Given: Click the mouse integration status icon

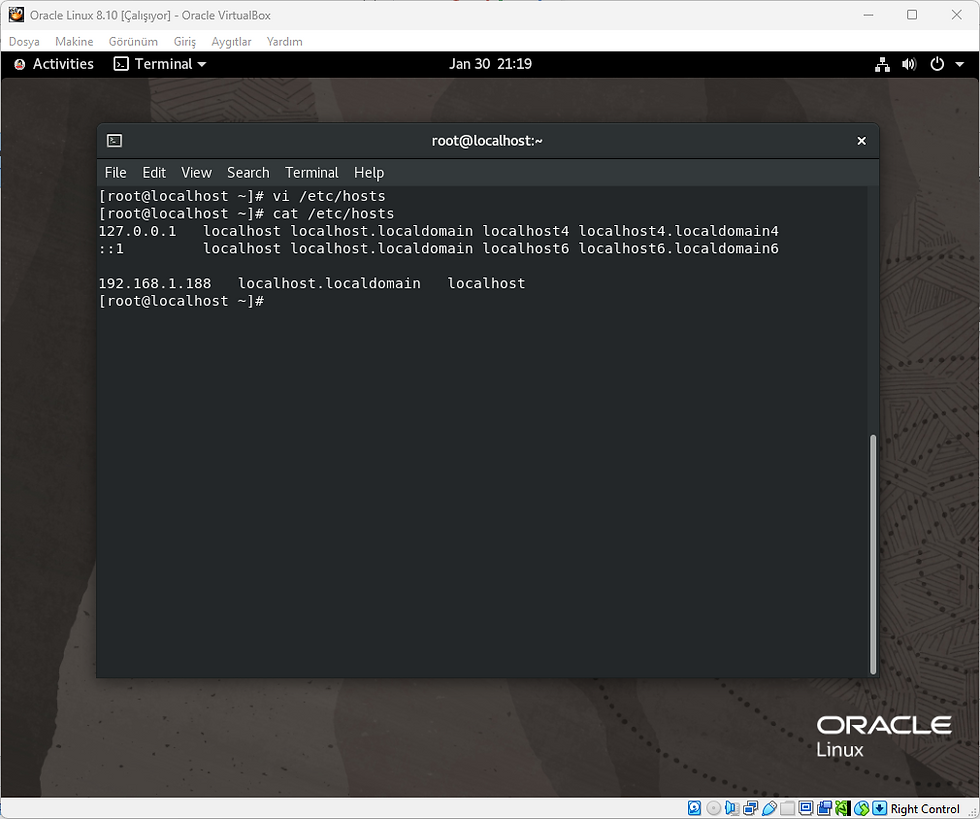Looking at the screenshot, I should click(862, 808).
